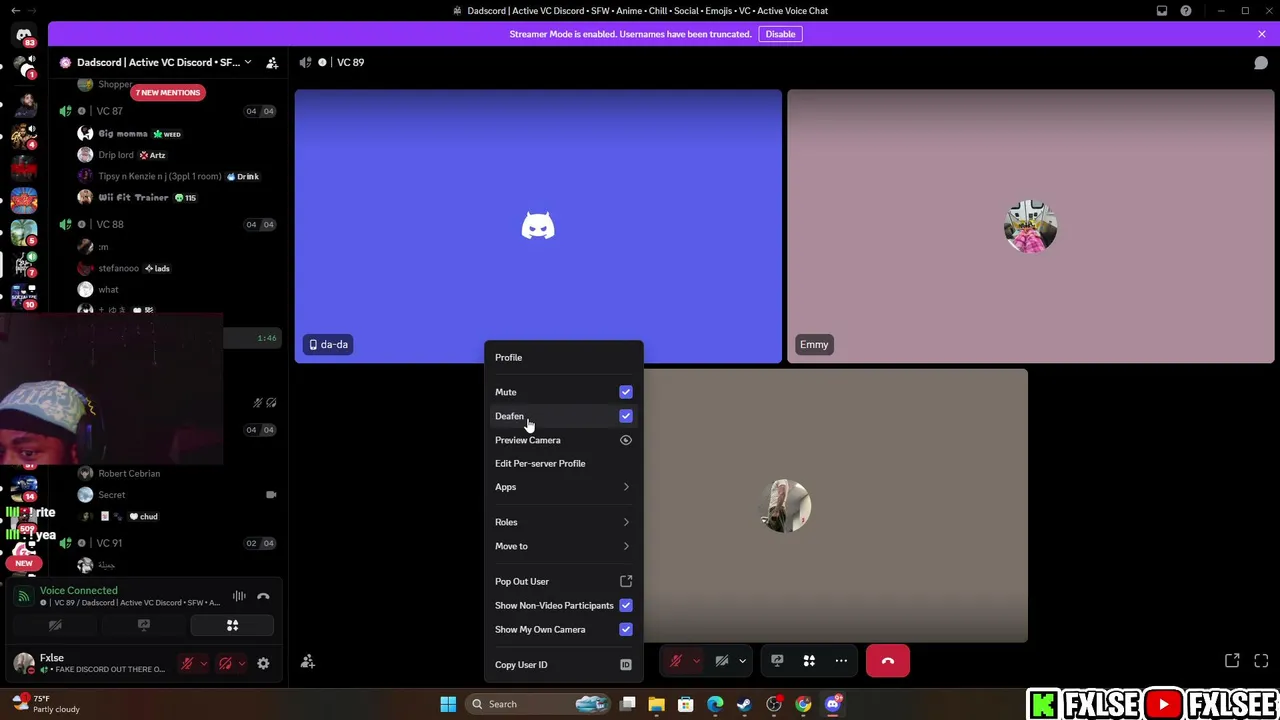Open Google Chrome from taskbar
Screen dimensions: 1280x720
coord(803,704)
